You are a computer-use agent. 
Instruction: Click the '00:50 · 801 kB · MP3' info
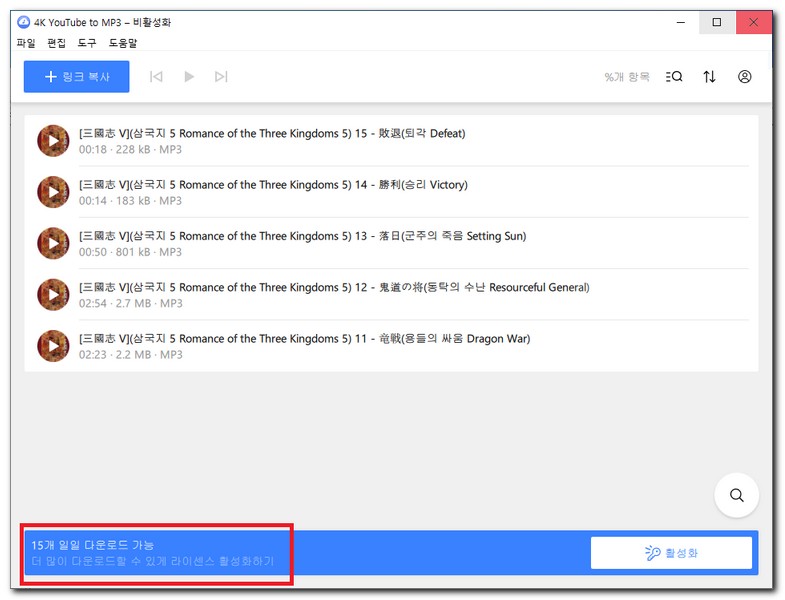click(x=130, y=252)
